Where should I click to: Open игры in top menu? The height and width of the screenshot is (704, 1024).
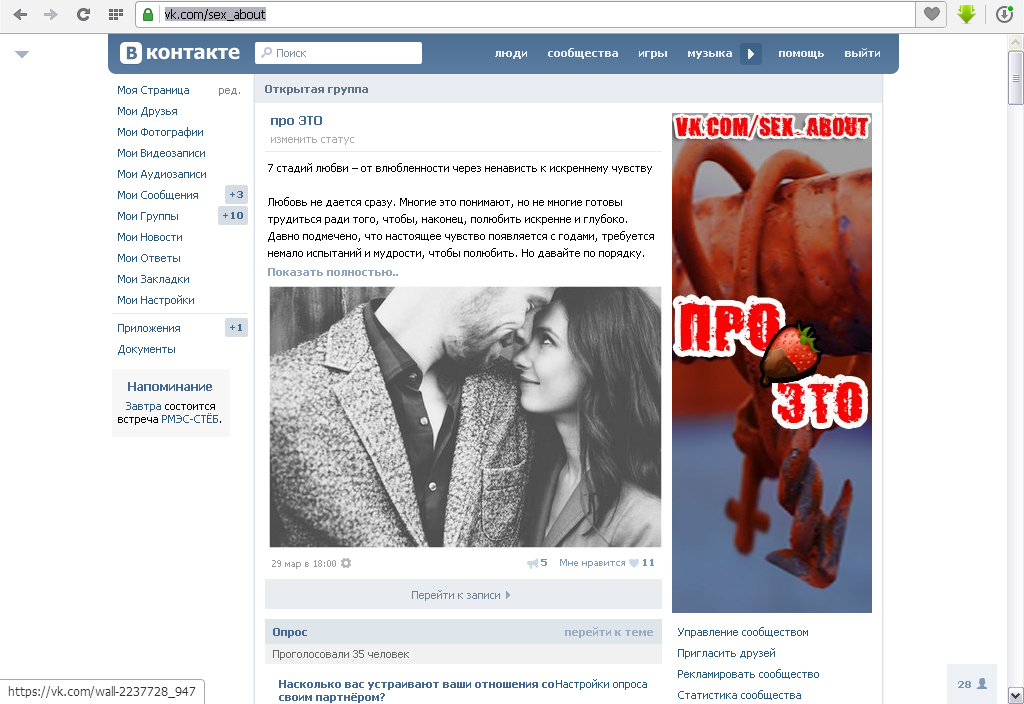pos(652,53)
